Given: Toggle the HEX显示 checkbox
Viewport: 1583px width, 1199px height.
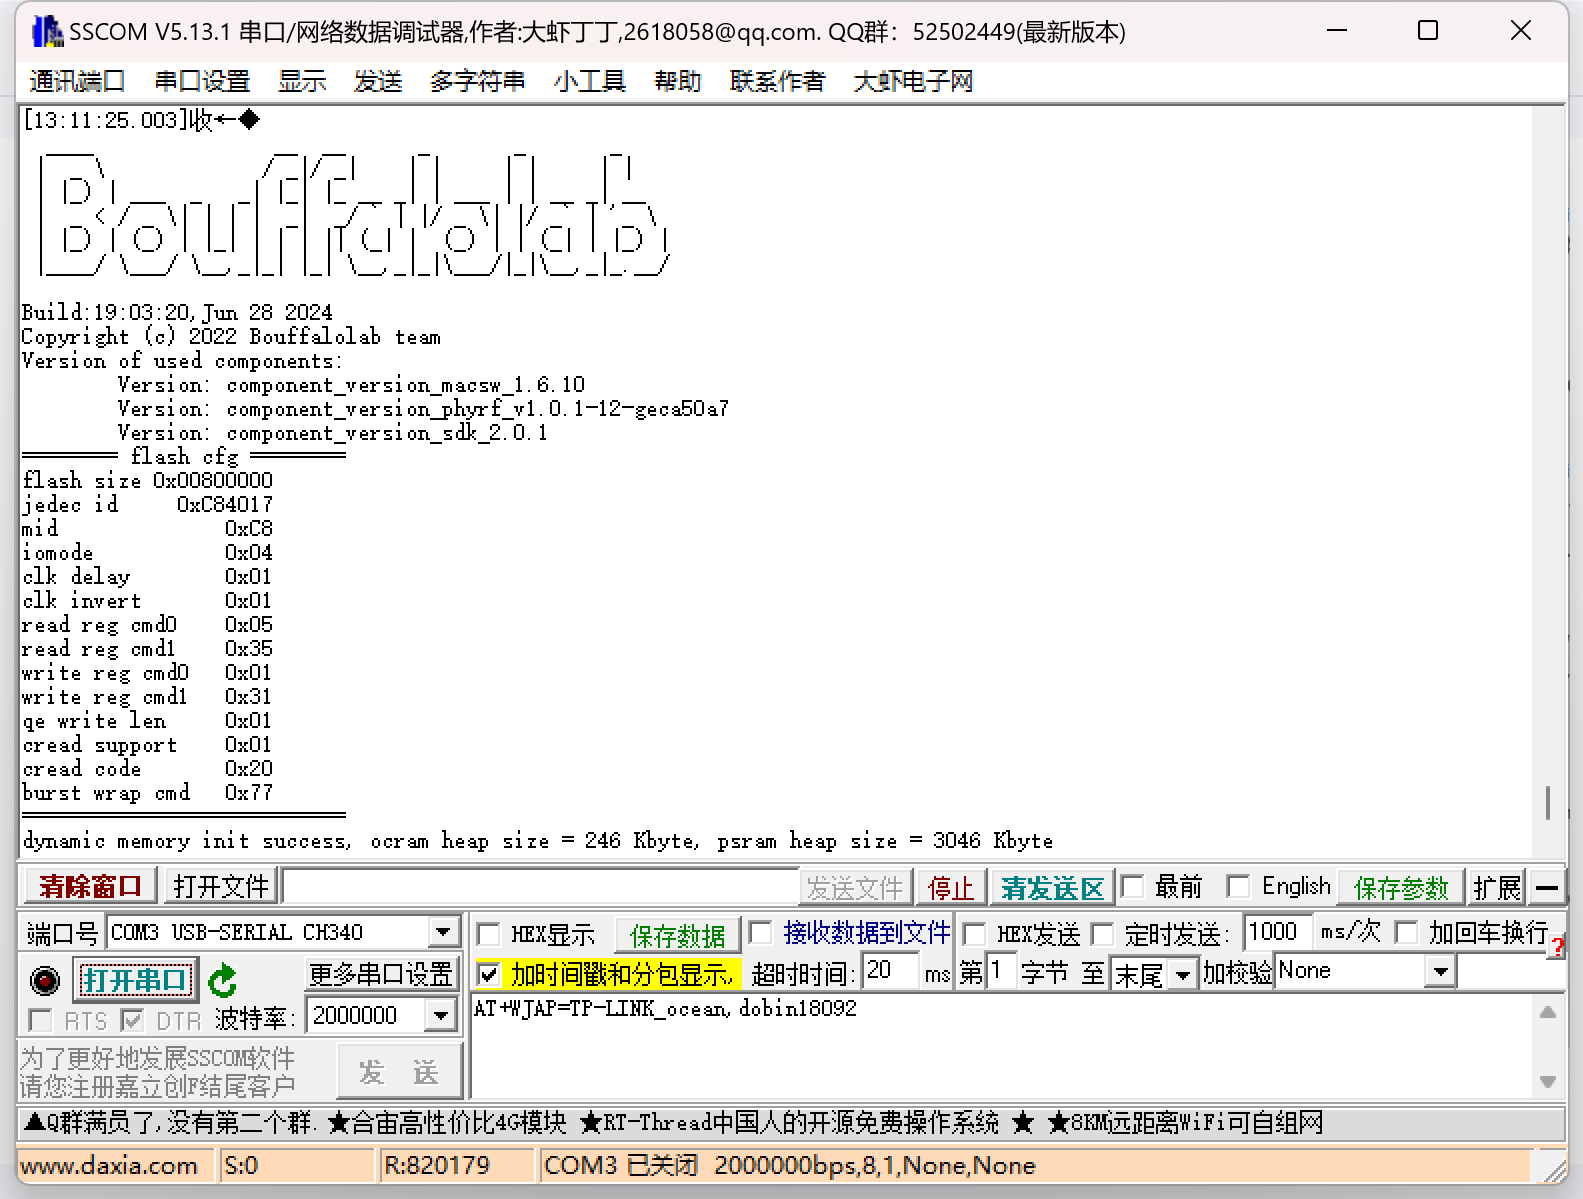Looking at the screenshot, I should tap(489, 934).
